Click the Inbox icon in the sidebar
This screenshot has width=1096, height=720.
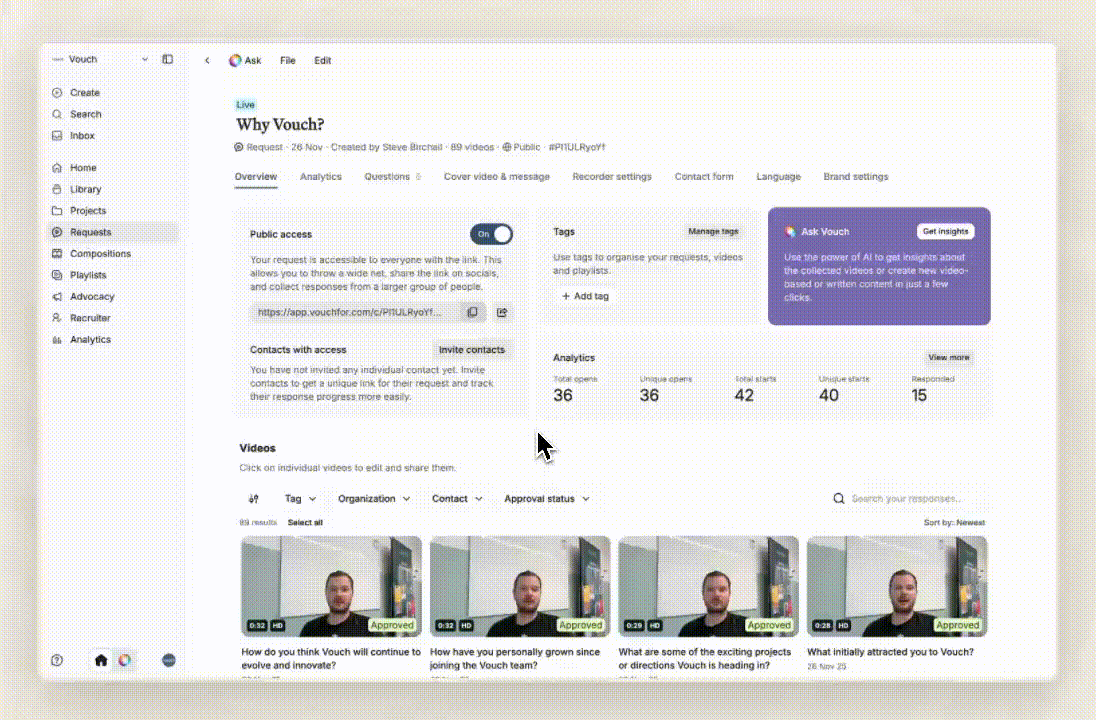57,136
